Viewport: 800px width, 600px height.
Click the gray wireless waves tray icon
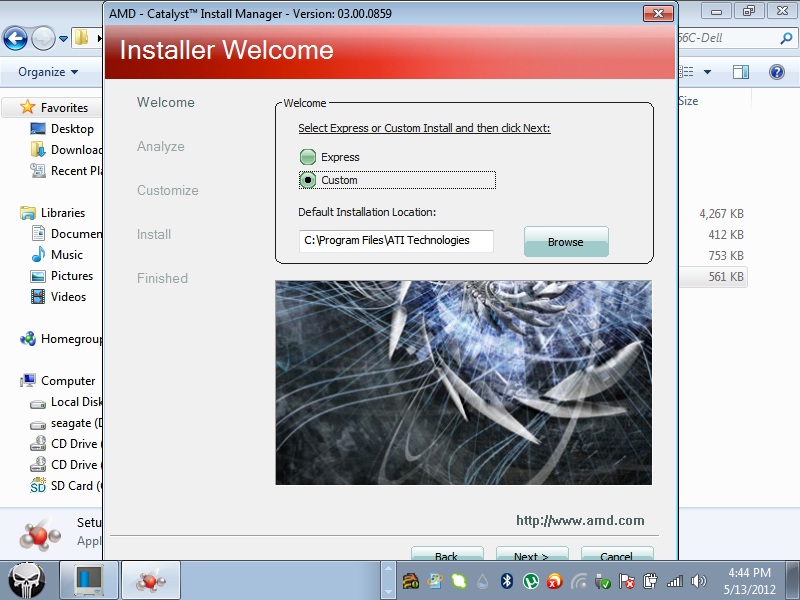point(579,581)
